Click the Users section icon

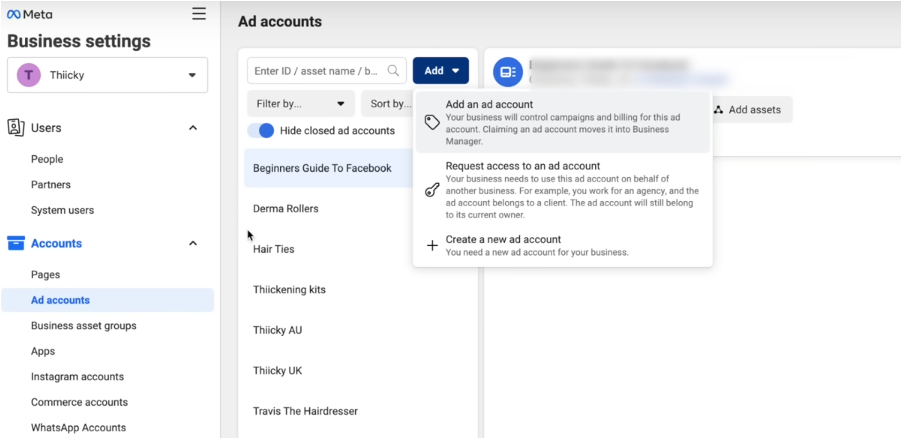tap(16, 128)
